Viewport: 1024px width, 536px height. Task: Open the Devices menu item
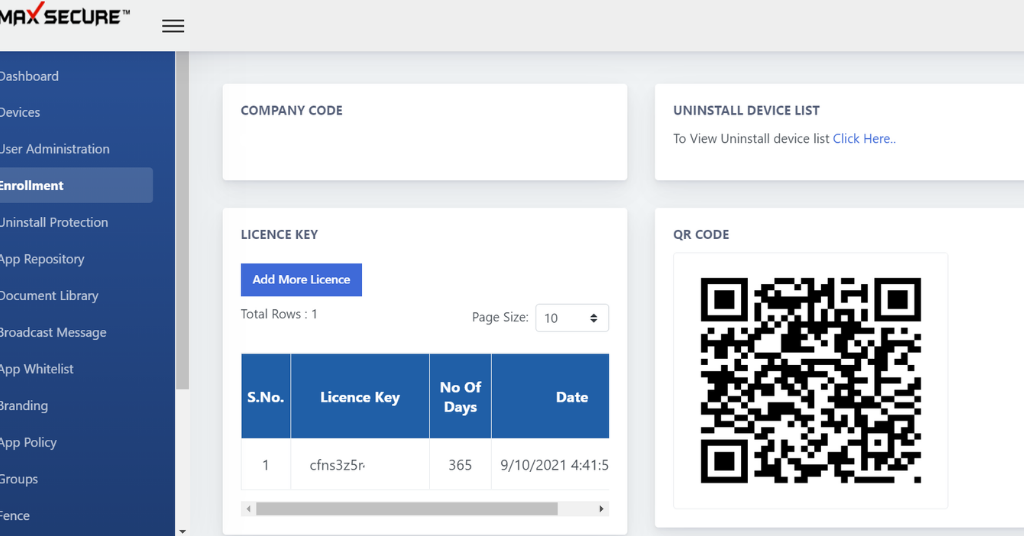pos(21,112)
